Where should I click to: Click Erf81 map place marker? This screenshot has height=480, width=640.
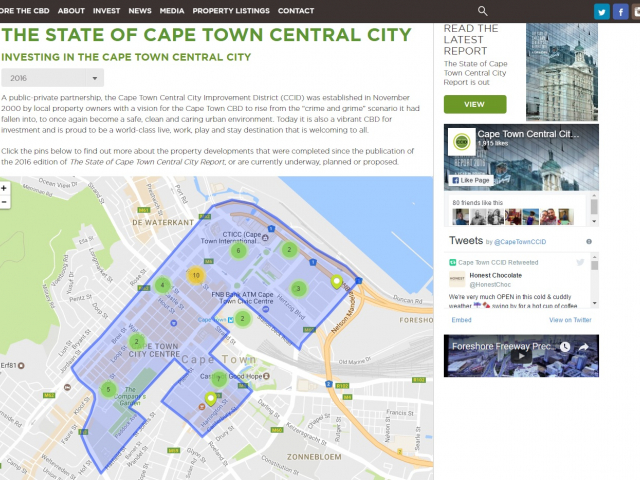pyautogui.click(x=21, y=365)
